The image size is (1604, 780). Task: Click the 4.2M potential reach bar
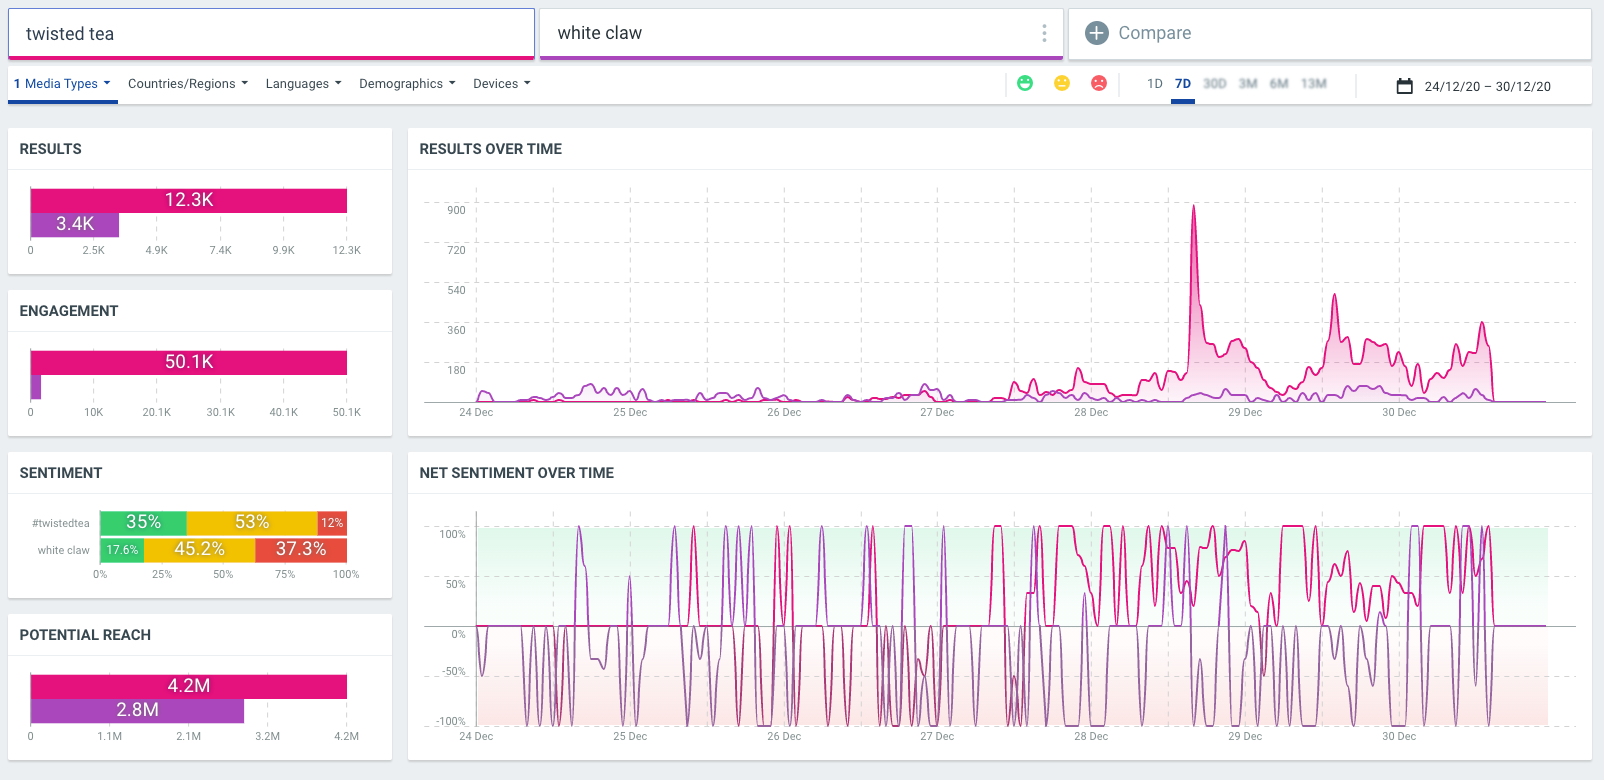click(x=189, y=686)
